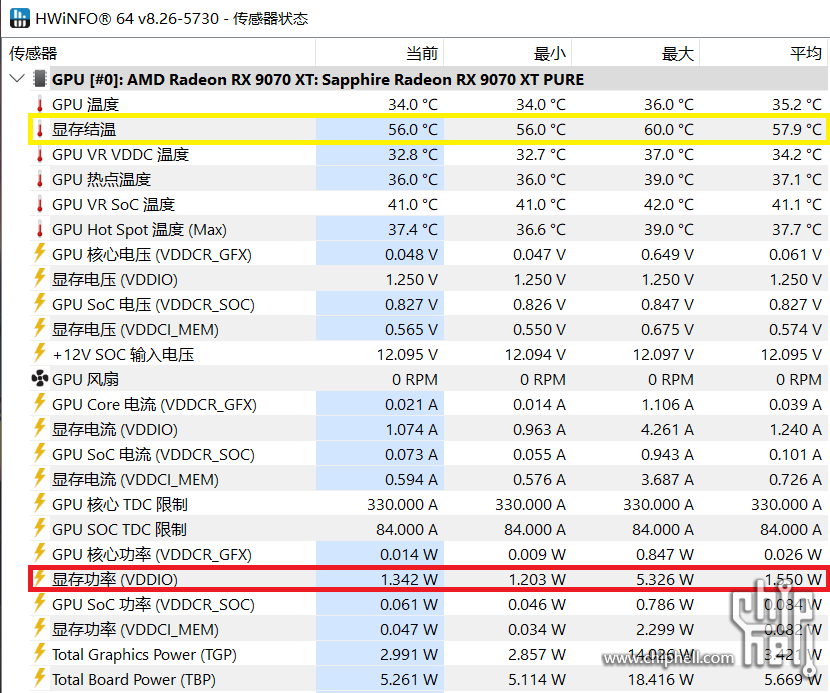Viewport: 830px width, 693px height.
Task: Click the 传感器 column header
Action: click(x=159, y=53)
